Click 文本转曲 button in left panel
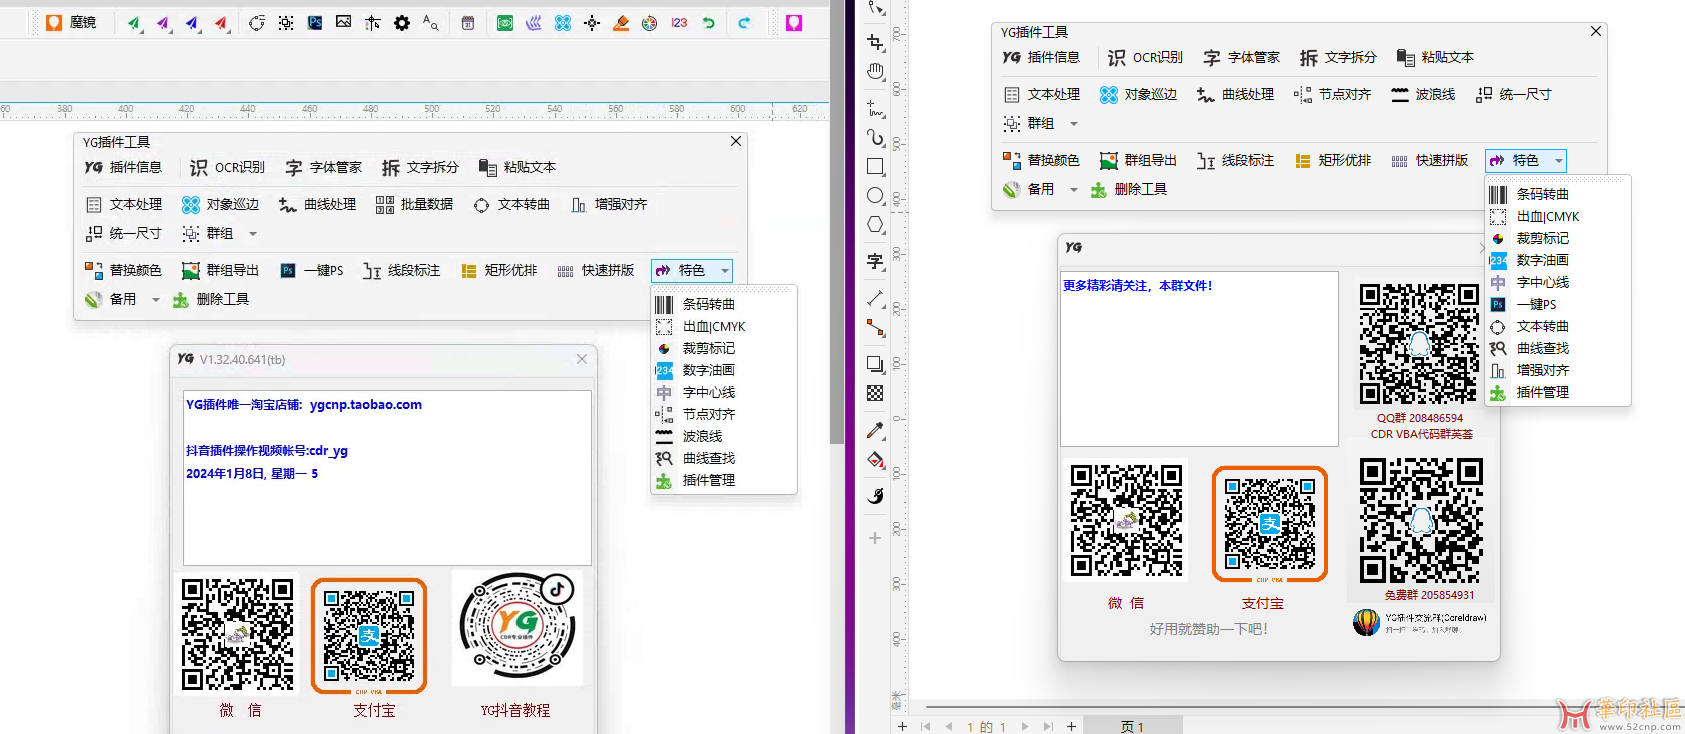The image size is (1685, 734). [x=511, y=205]
